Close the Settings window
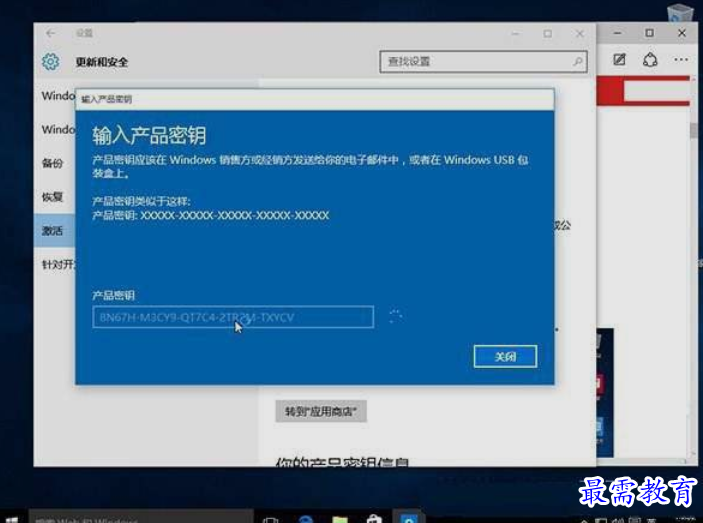 click(x=580, y=34)
